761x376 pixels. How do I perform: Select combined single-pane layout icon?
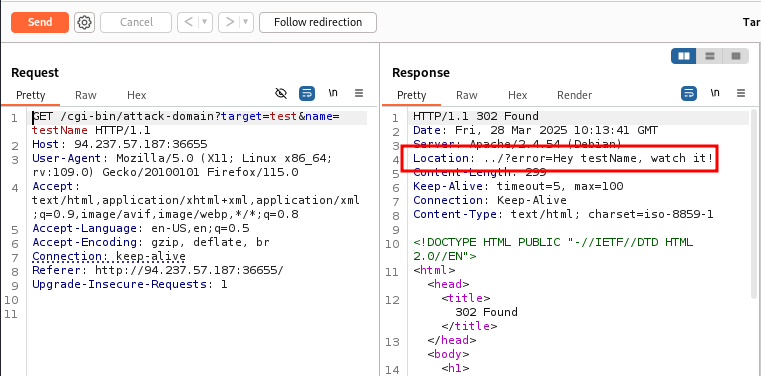[x=736, y=56]
